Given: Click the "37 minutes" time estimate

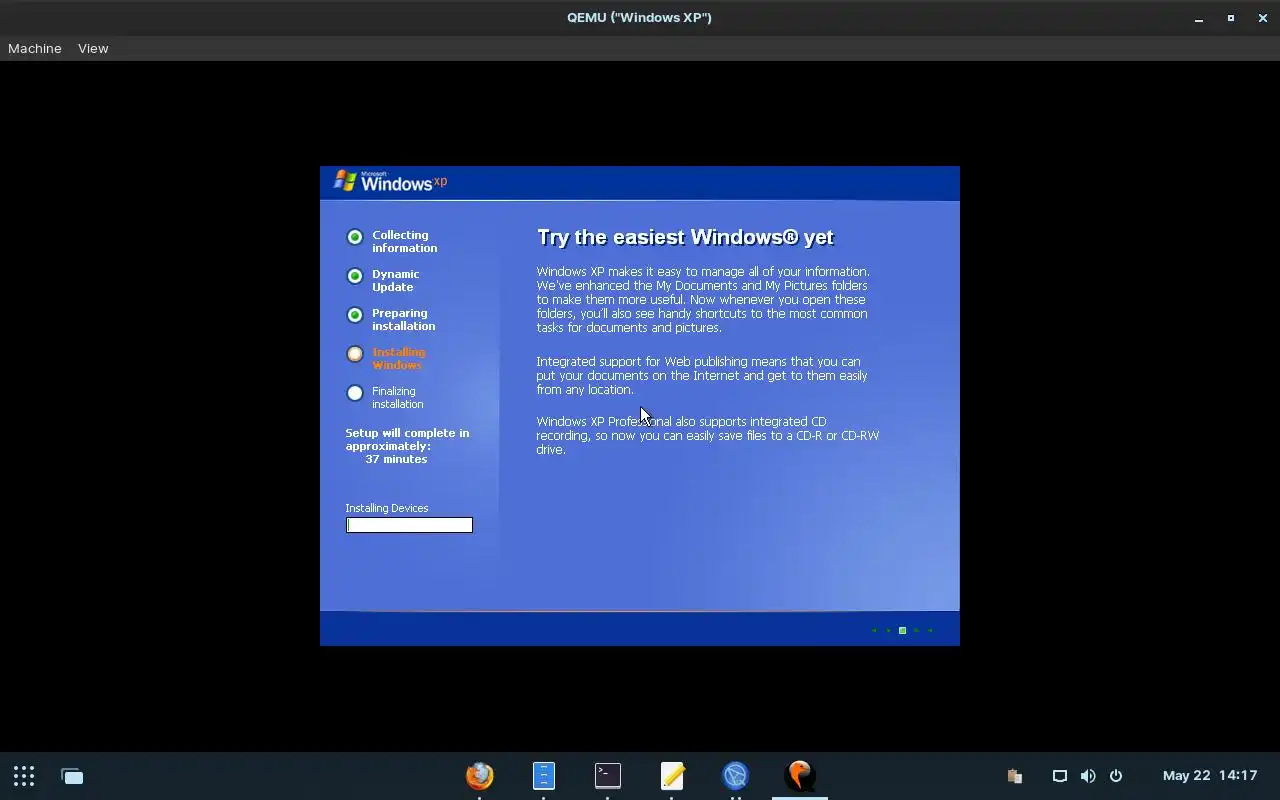Looking at the screenshot, I should (x=396, y=459).
